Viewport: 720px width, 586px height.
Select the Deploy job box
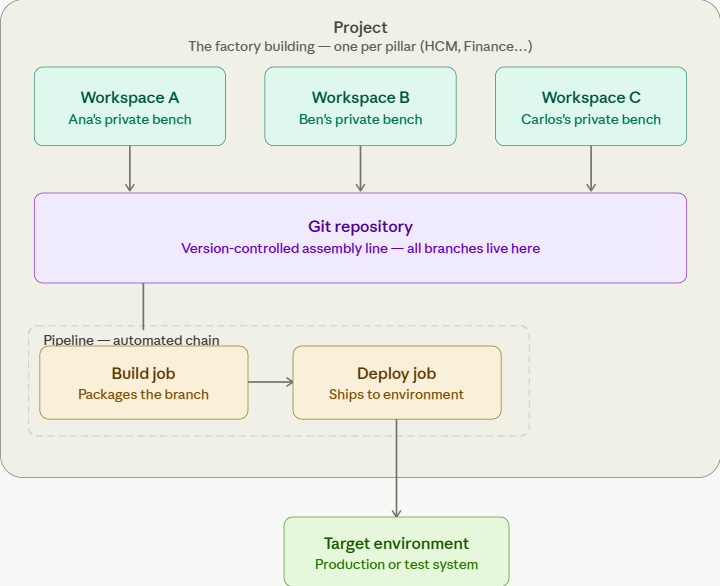[397, 383]
